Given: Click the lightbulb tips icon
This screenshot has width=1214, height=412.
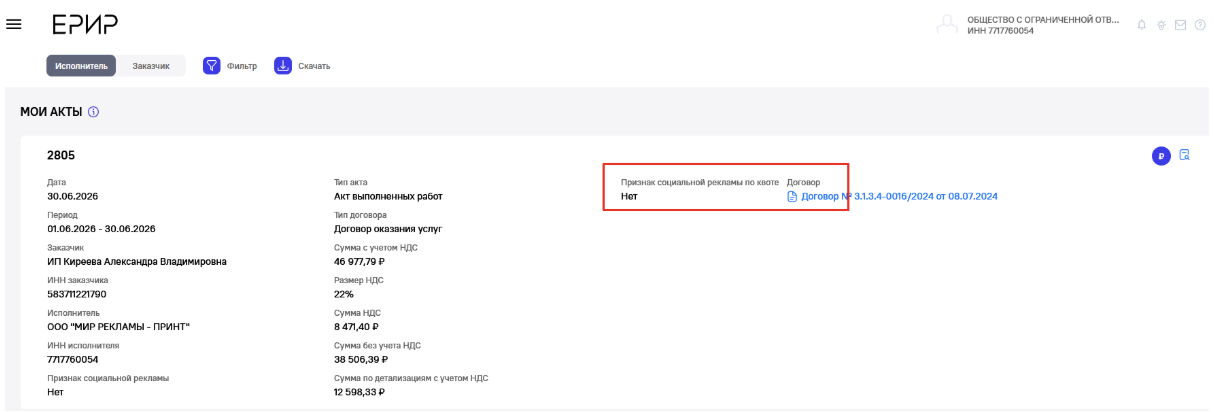Looking at the screenshot, I should 1161,25.
